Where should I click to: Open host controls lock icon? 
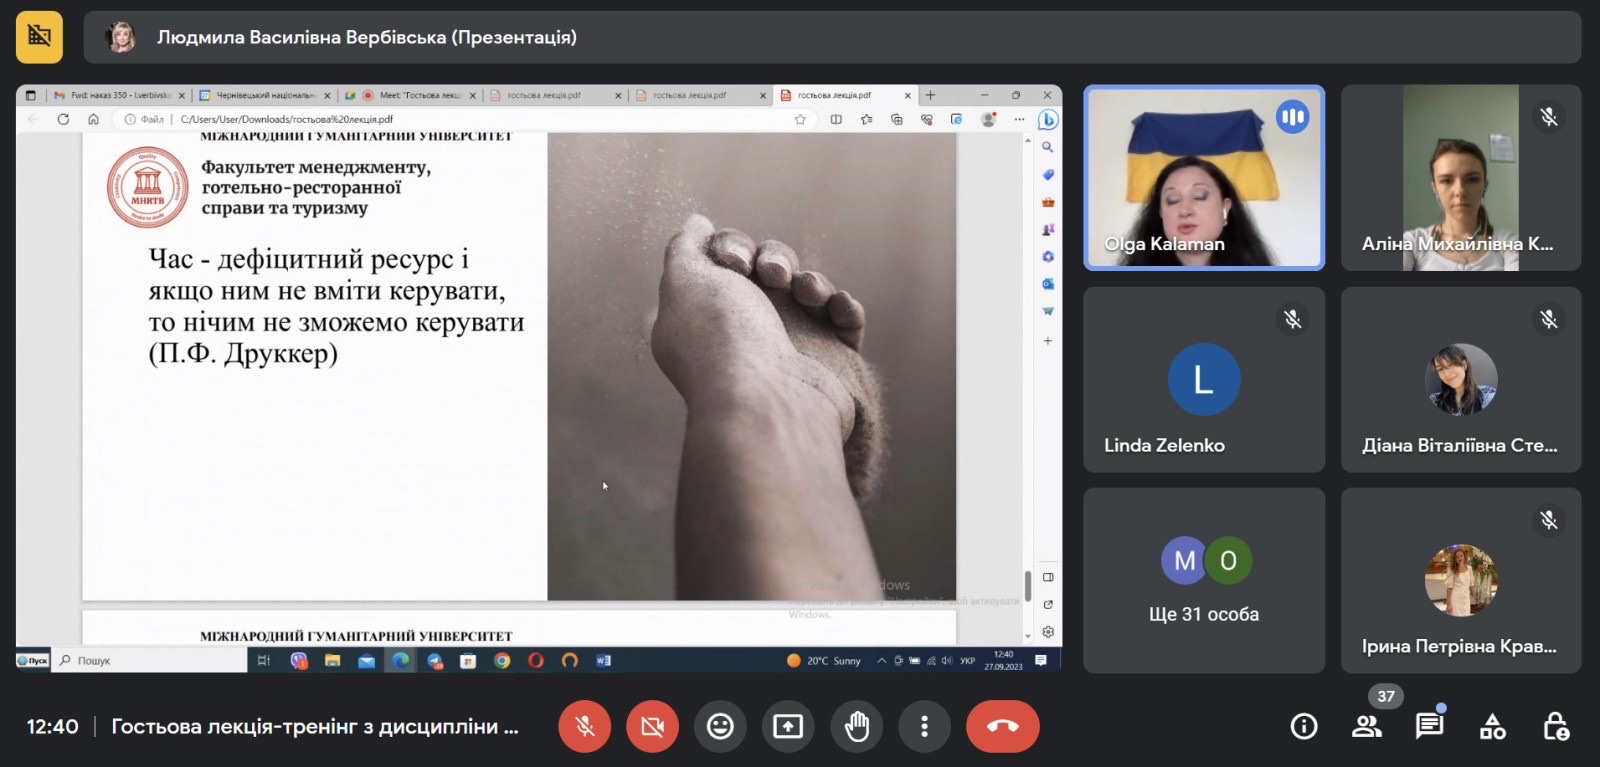1555,726
